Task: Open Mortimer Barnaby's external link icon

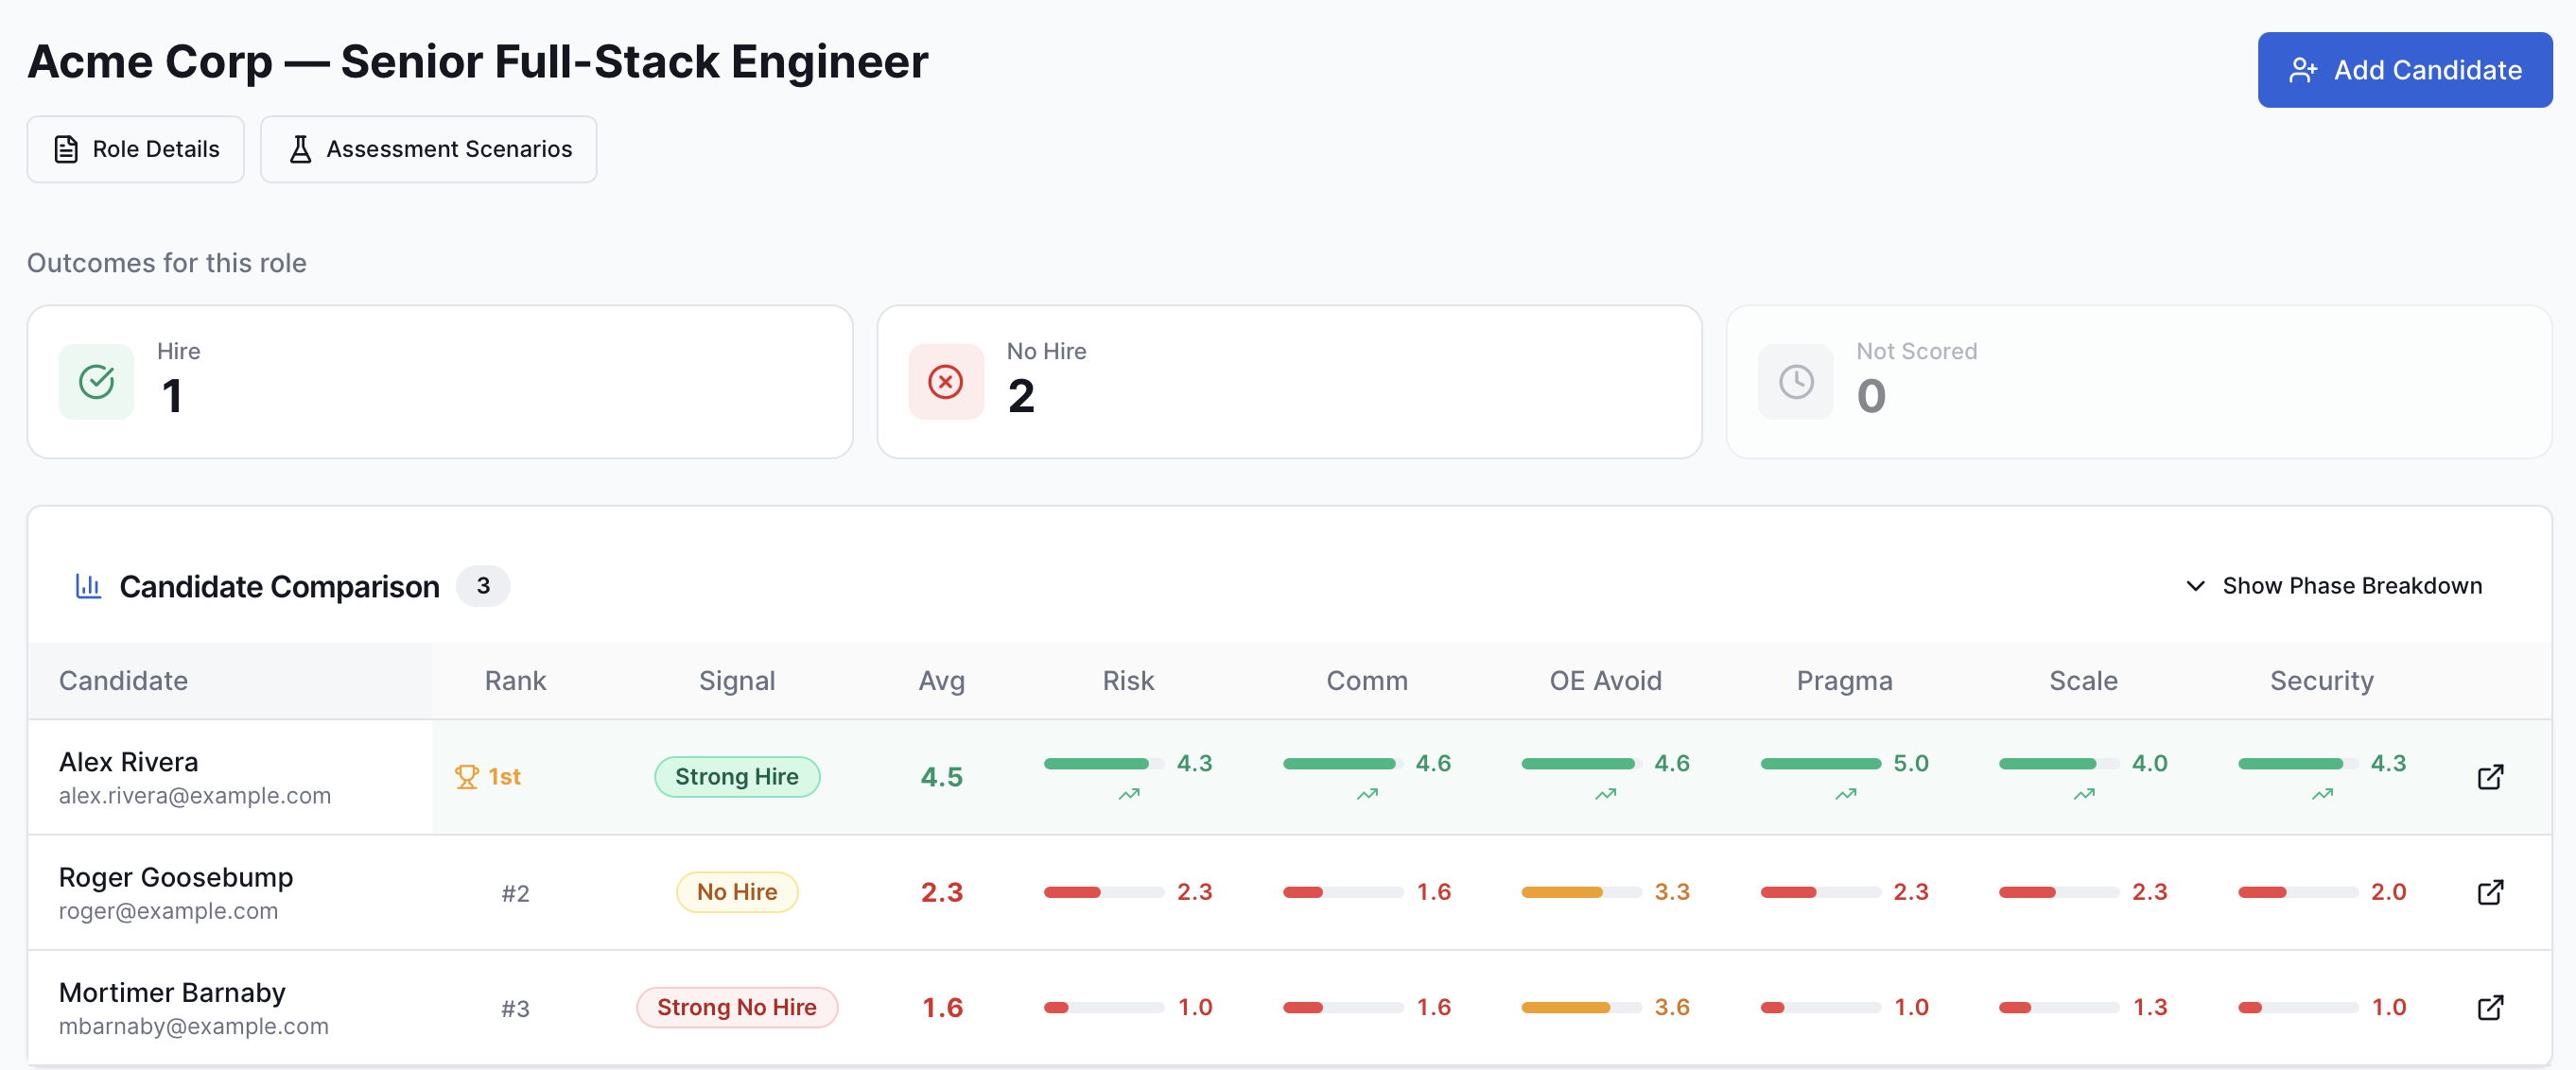Action: pyautogui.click(x=2492, y=1007)
